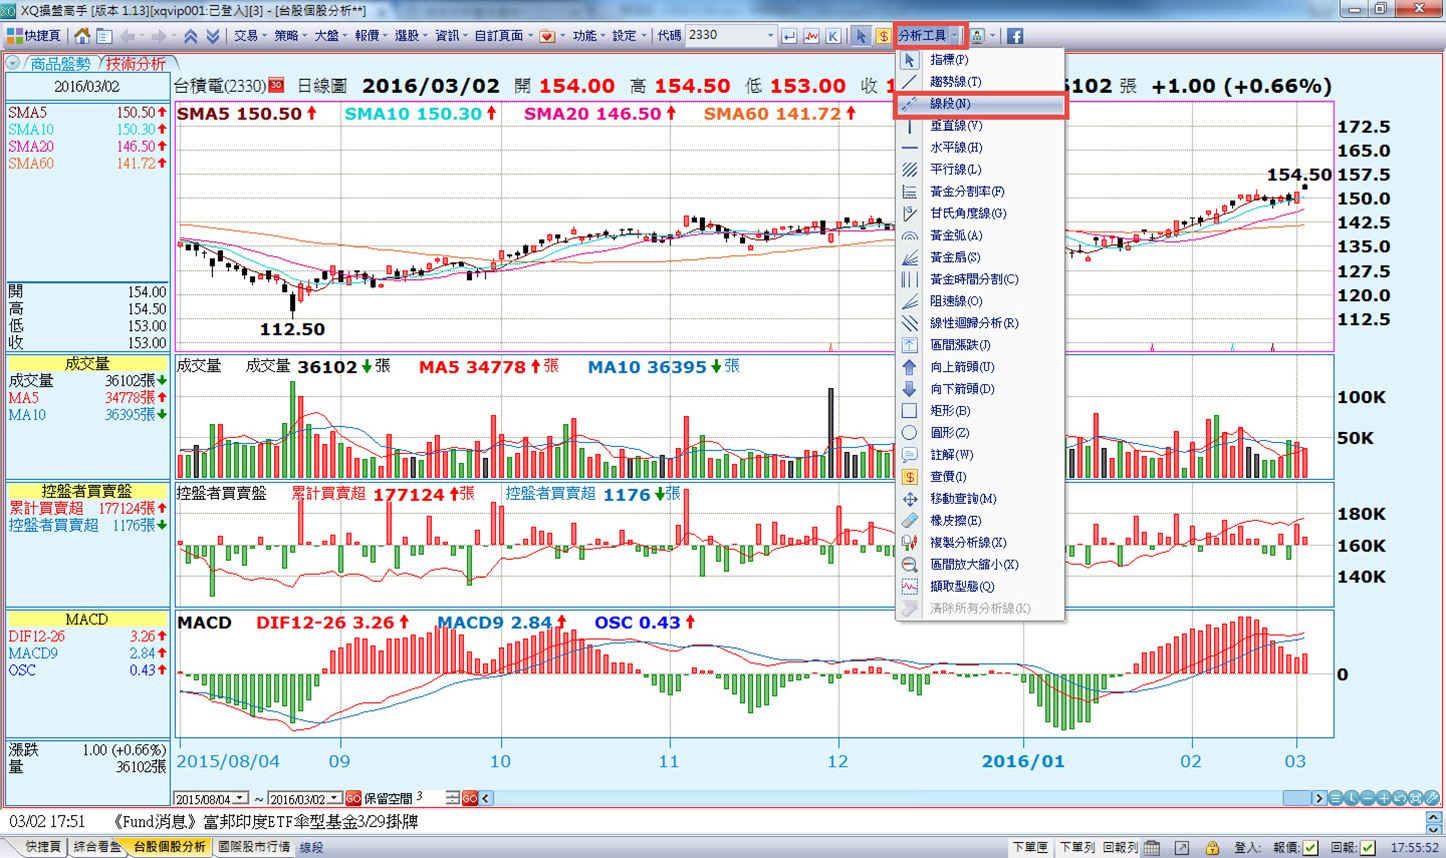Select the pointer cursor tool in toolbar

click(861, 36)
